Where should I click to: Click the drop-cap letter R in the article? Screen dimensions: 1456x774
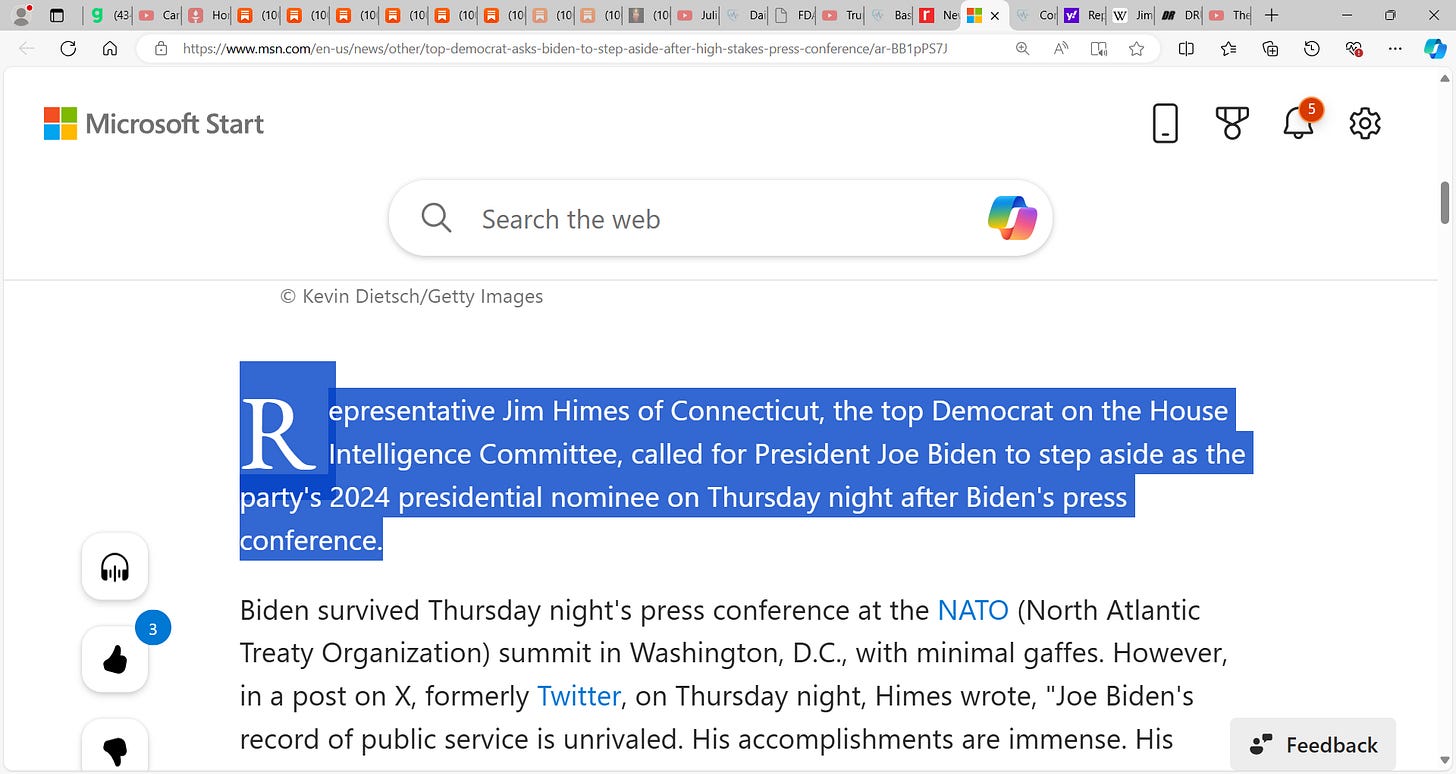coord(277,434)
